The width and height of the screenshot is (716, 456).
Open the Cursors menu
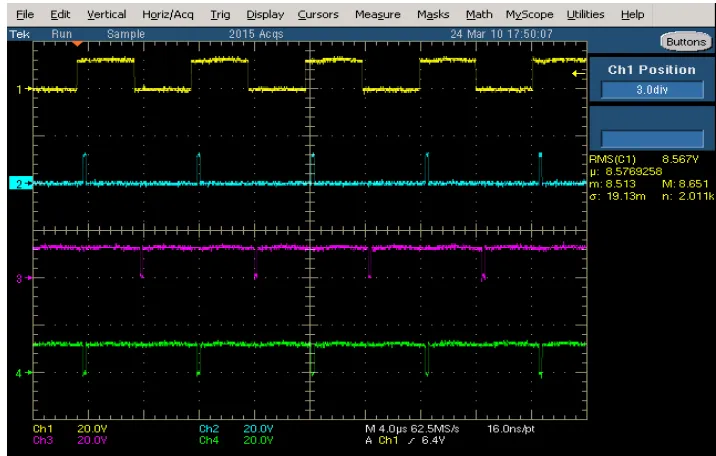pyautogui.click(x=318, y=15)
